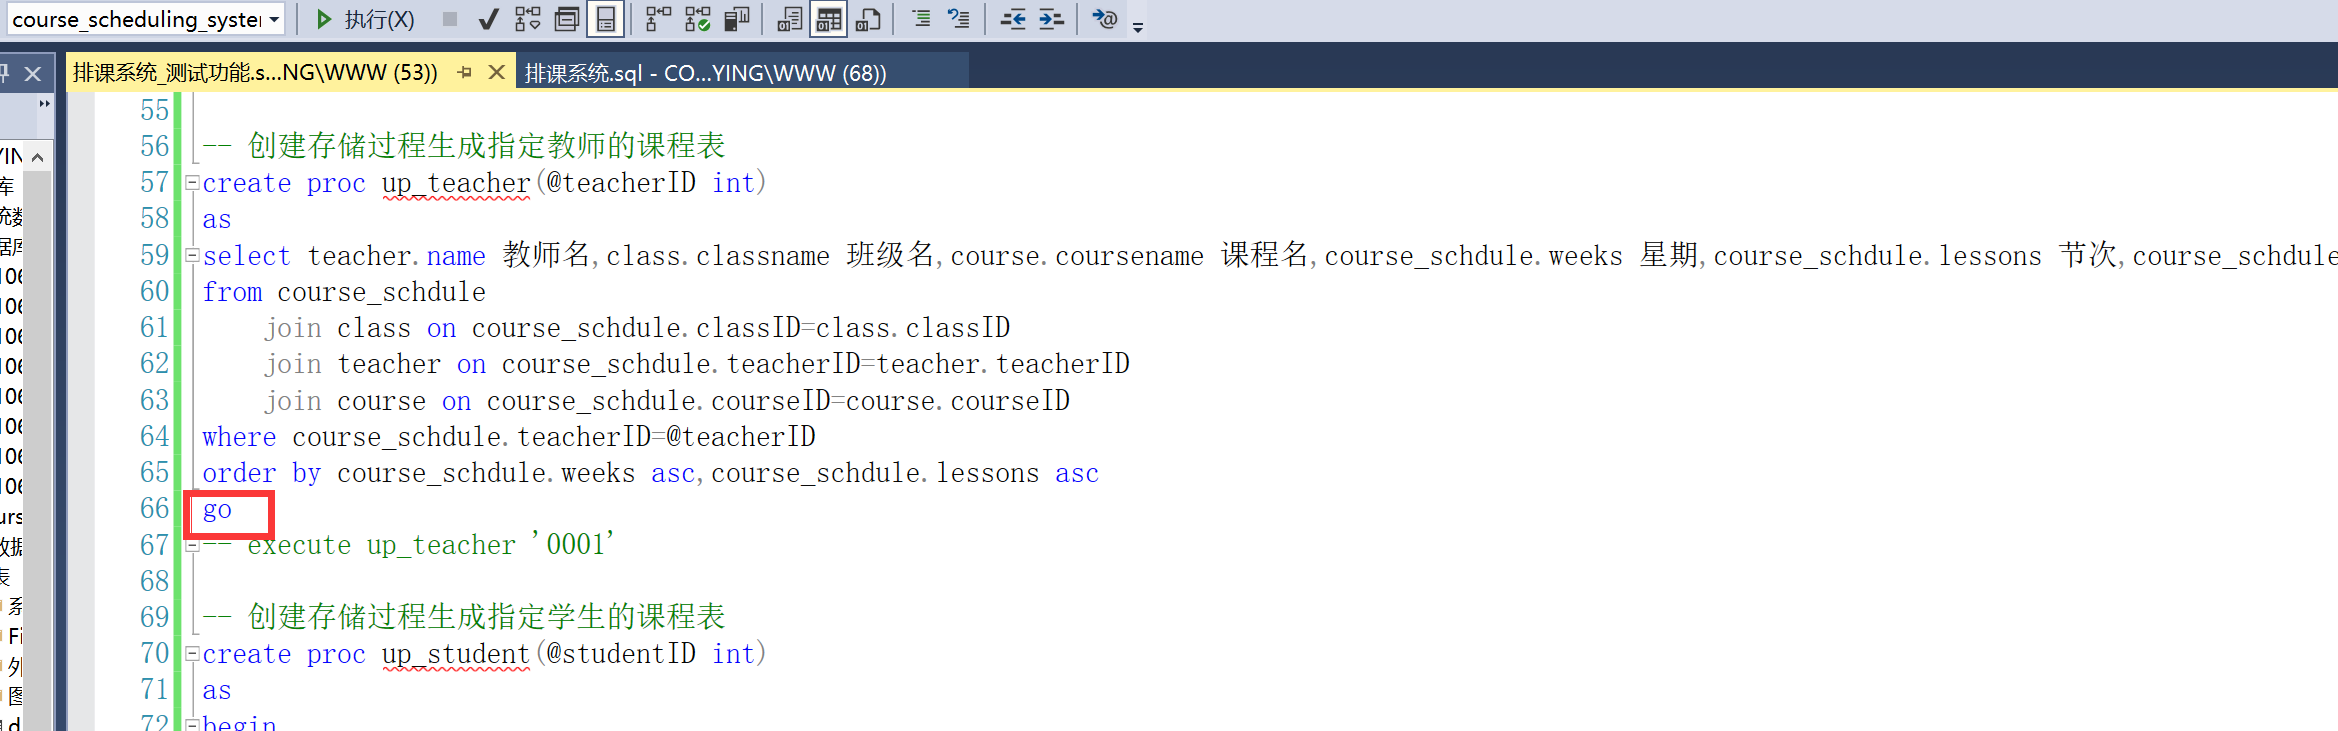
Task: Toggle the IntelliSense enabled button
Action: pyautogui.click(x=605, y=19)
